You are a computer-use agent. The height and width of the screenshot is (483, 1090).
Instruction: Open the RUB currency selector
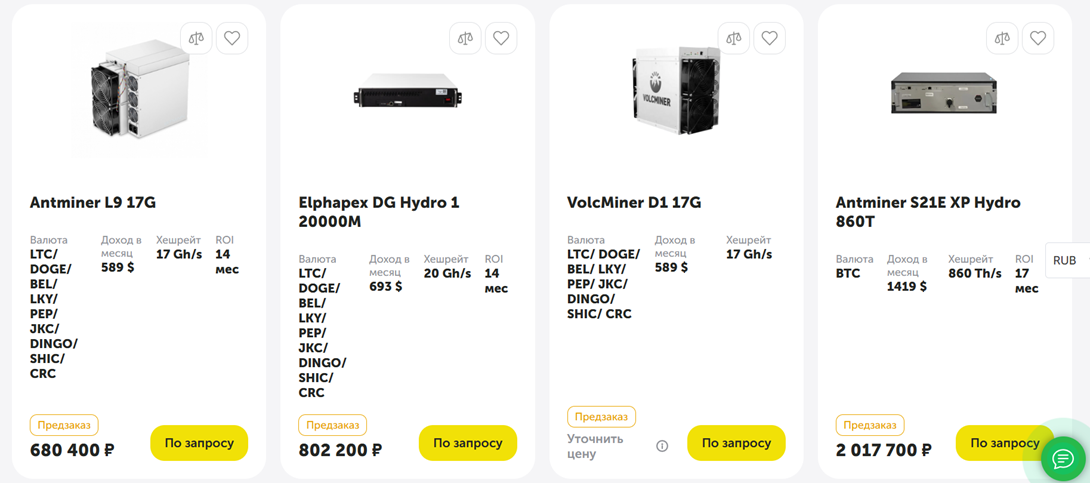(x=1066, y=260)
